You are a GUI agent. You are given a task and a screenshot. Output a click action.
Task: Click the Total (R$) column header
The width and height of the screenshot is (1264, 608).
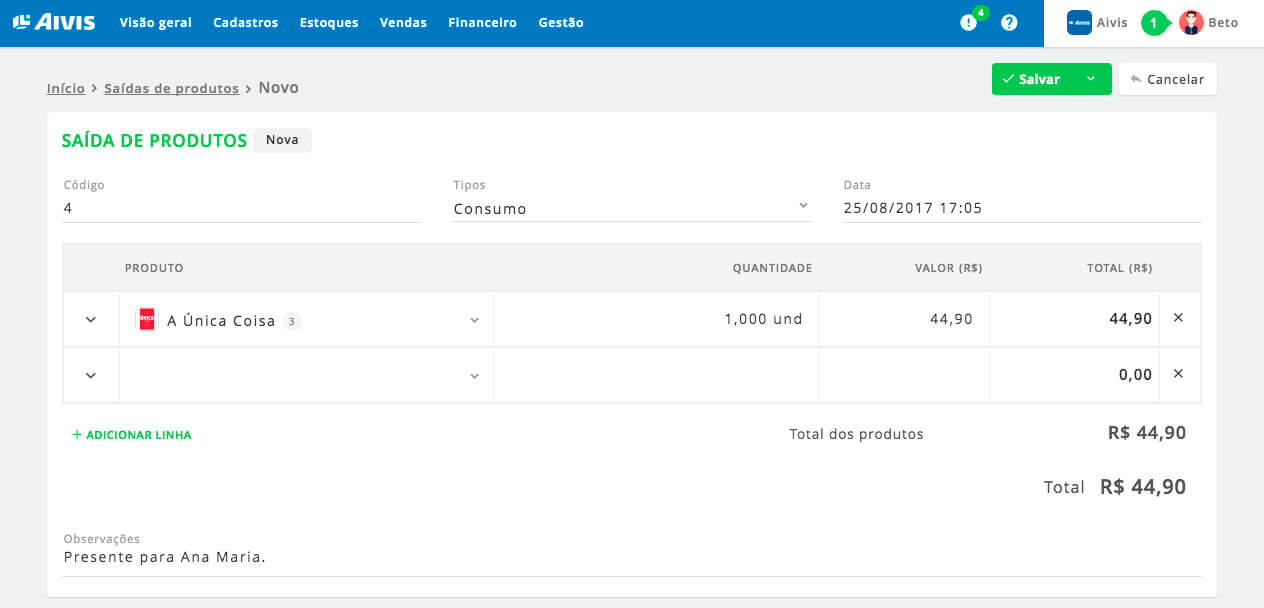1119,268
